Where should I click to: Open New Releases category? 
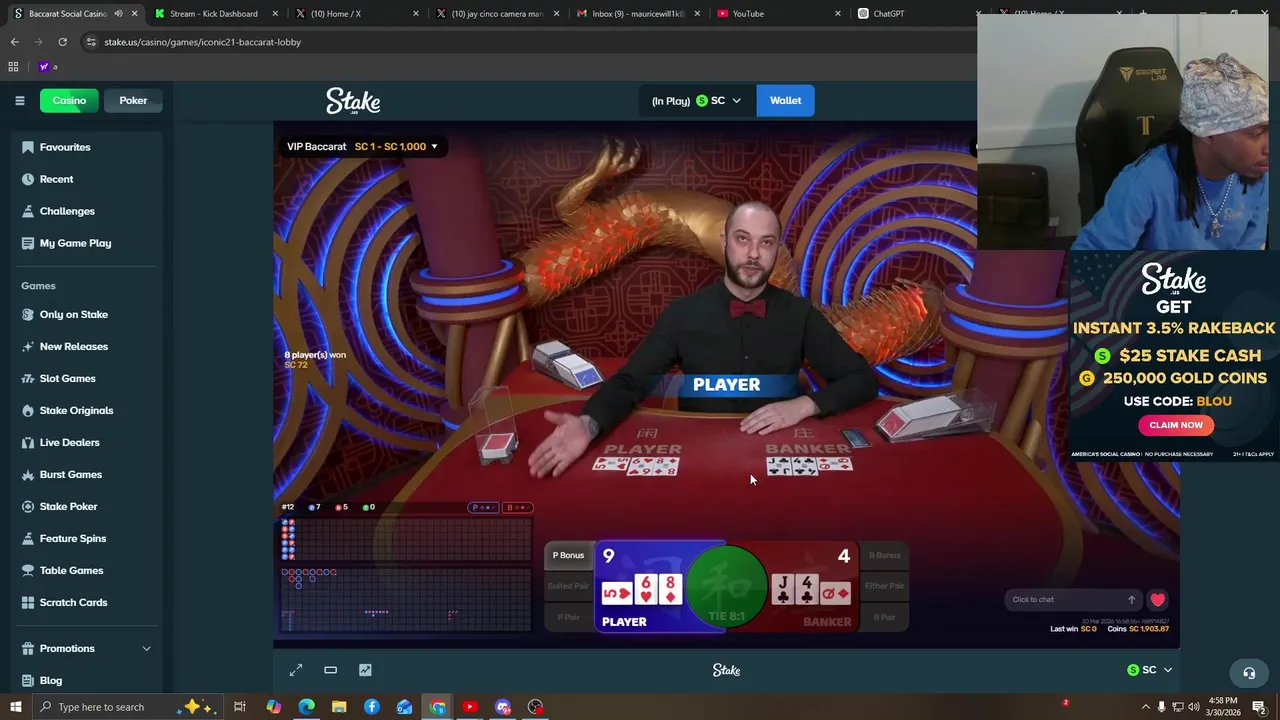point(73,346)
